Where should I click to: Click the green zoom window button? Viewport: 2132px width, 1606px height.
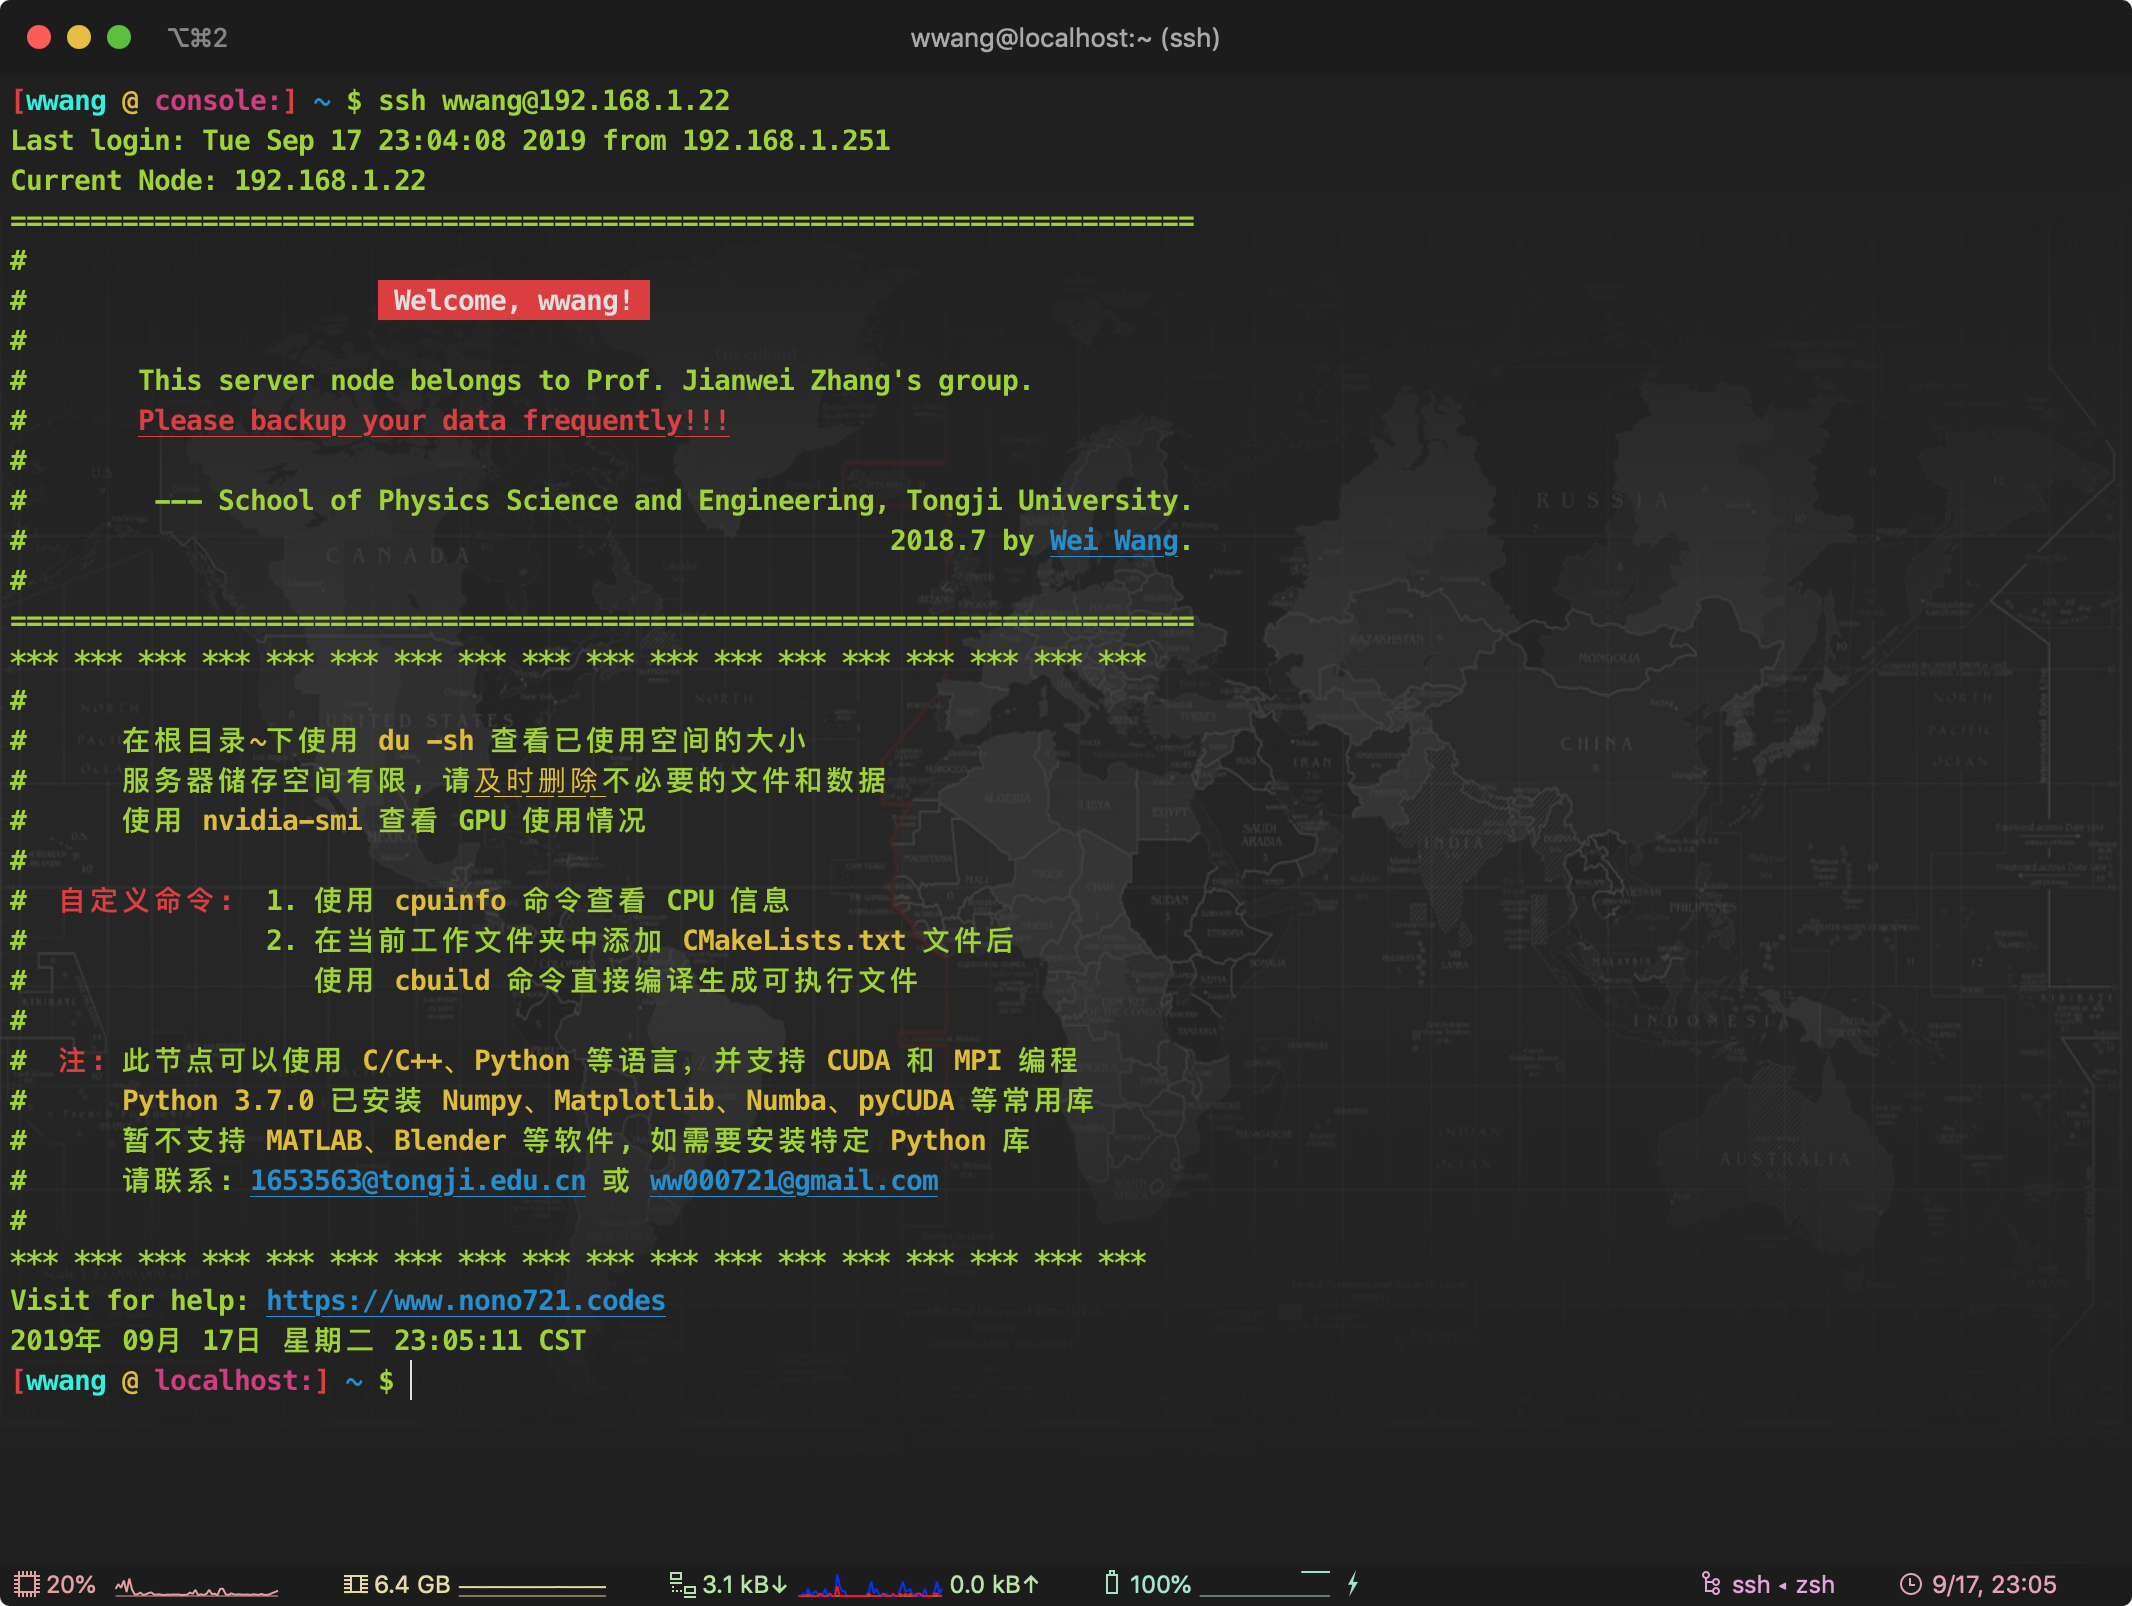(119, 38)
